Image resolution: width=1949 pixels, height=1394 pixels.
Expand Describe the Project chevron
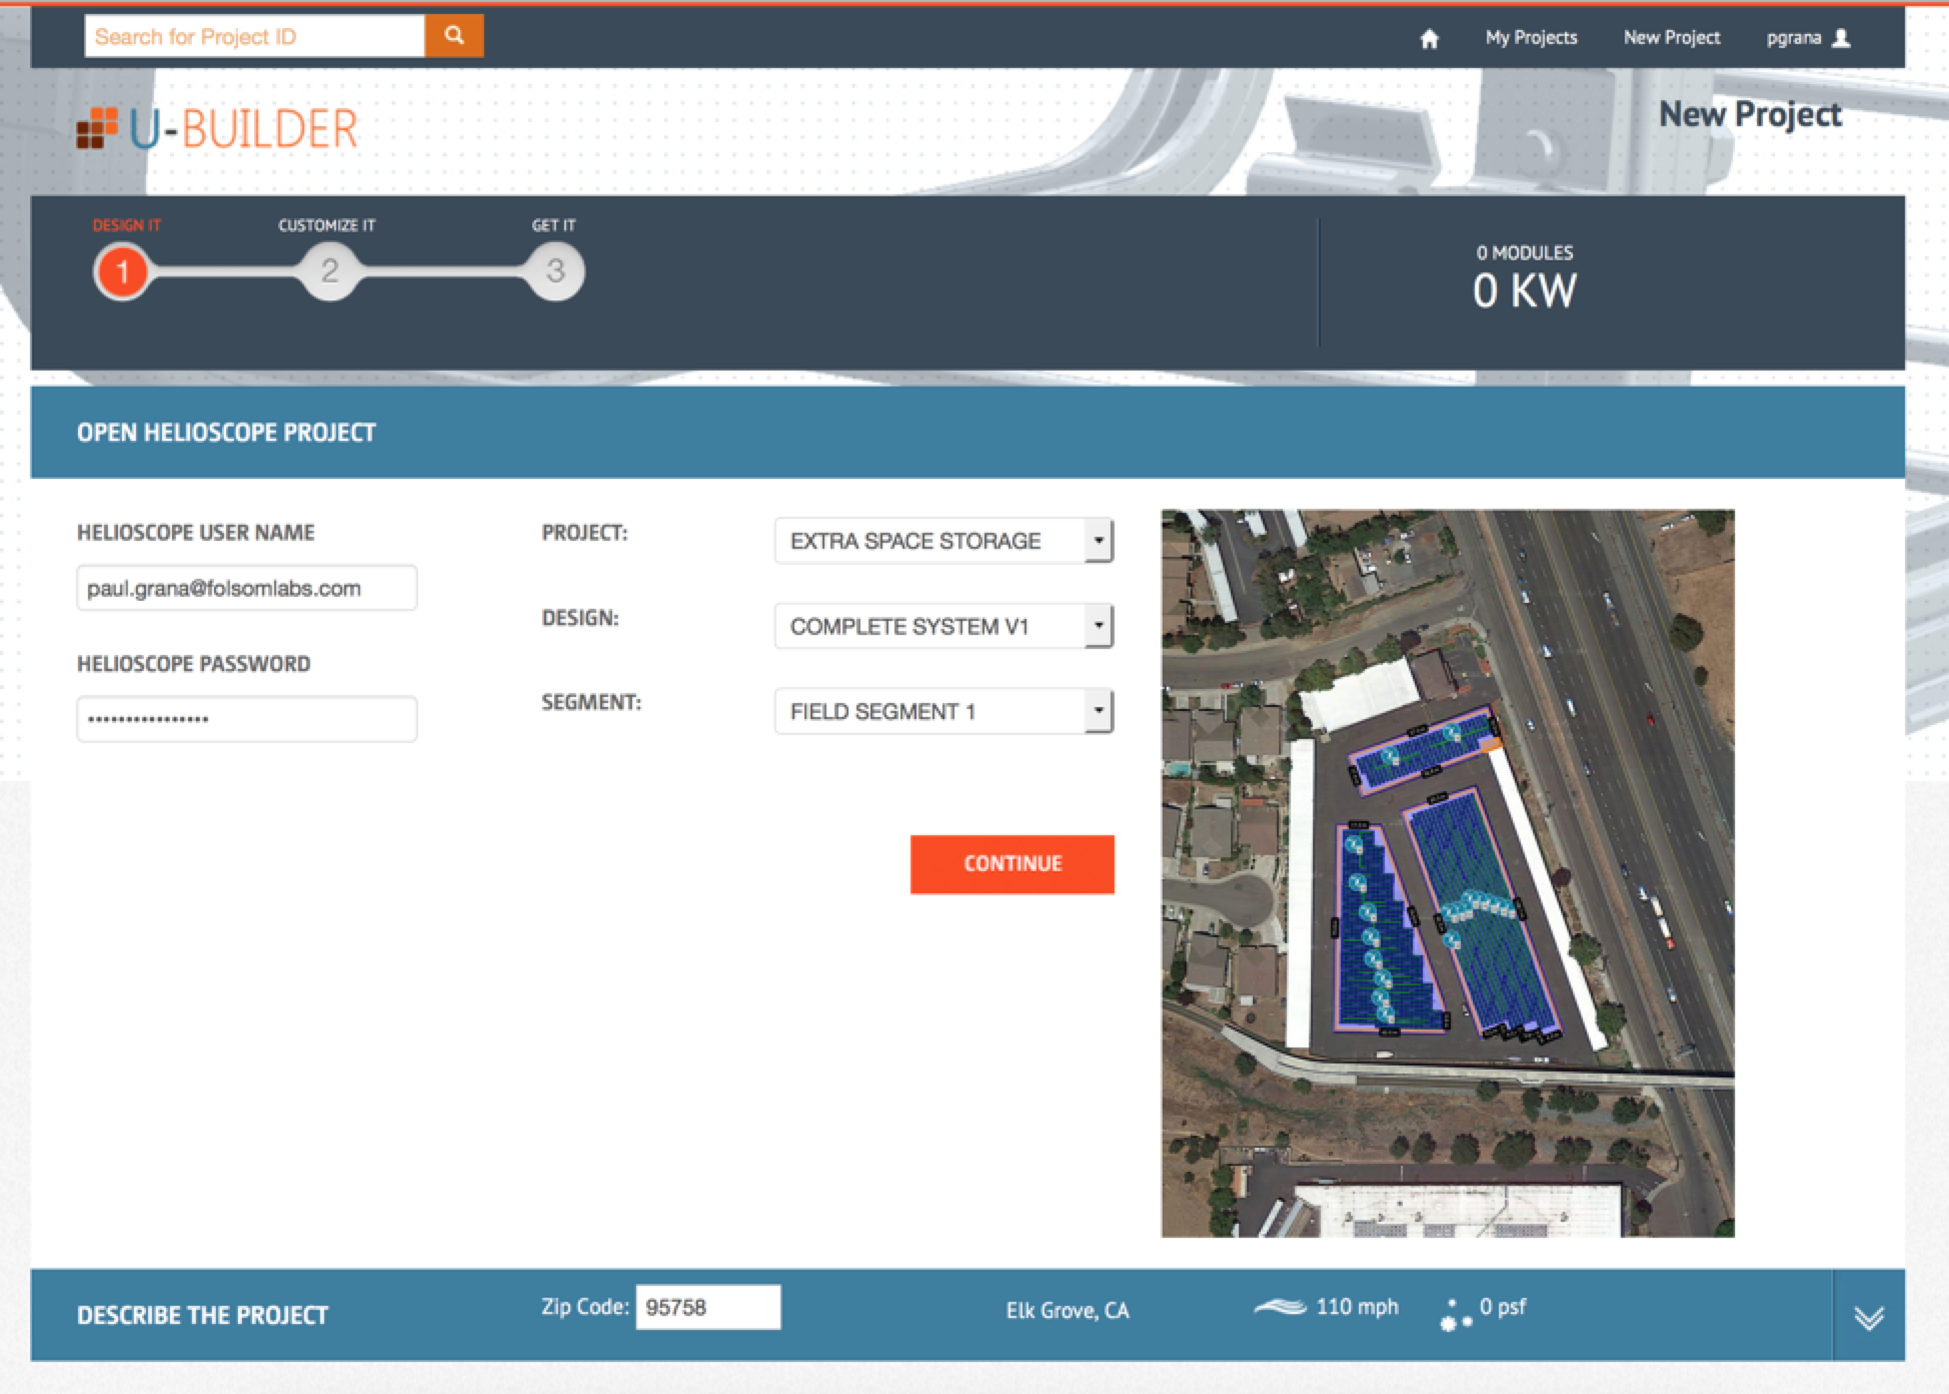(1868, 1316)
